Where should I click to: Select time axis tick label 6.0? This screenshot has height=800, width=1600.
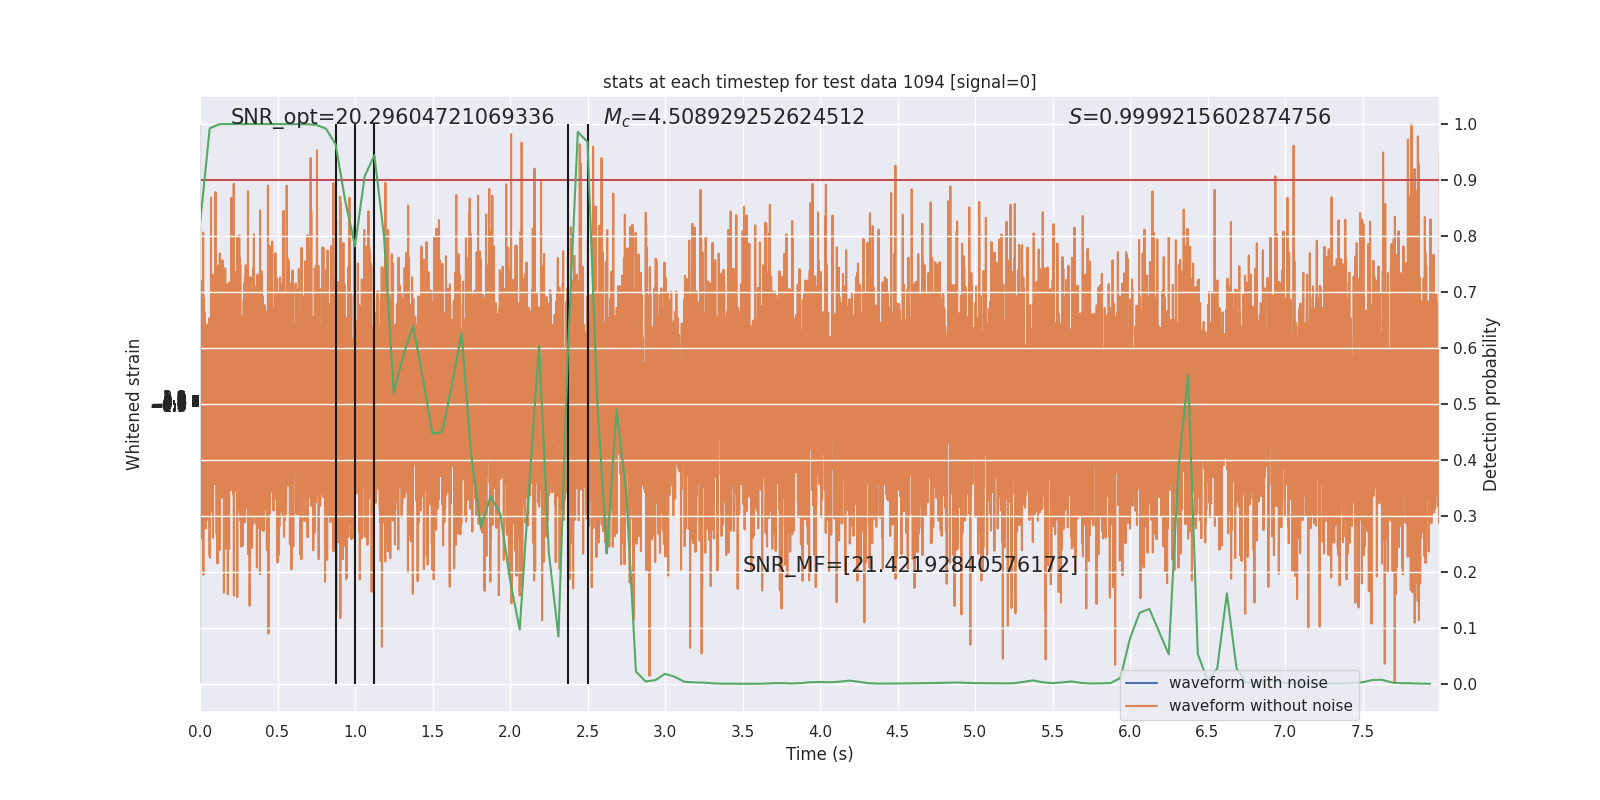pos(1130,732)
